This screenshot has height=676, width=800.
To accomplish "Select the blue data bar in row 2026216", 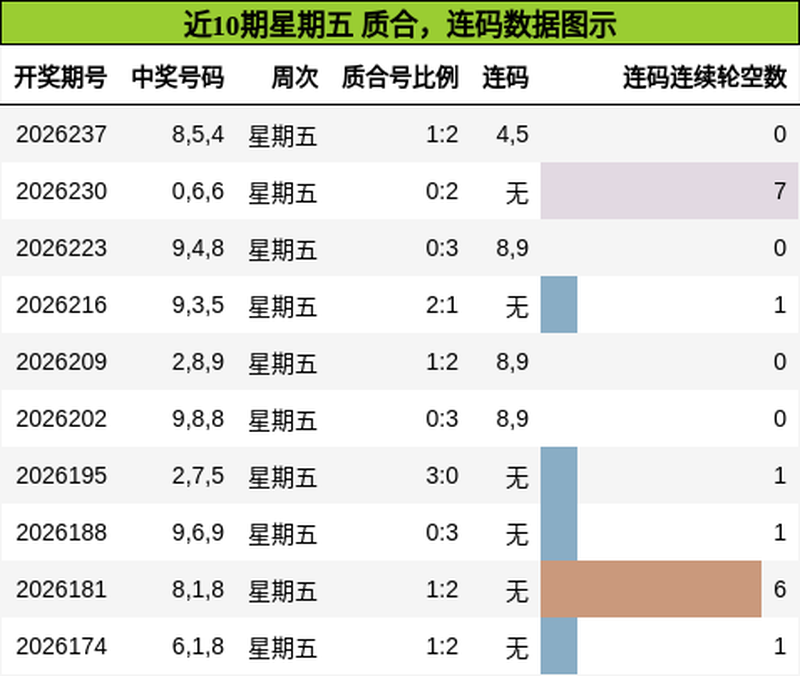I will click(x=559, y=305).
